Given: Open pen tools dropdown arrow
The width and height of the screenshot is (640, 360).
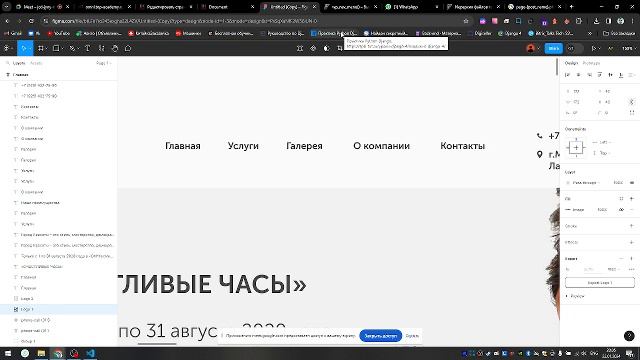Looking at the screenshot, I should 78,49.
